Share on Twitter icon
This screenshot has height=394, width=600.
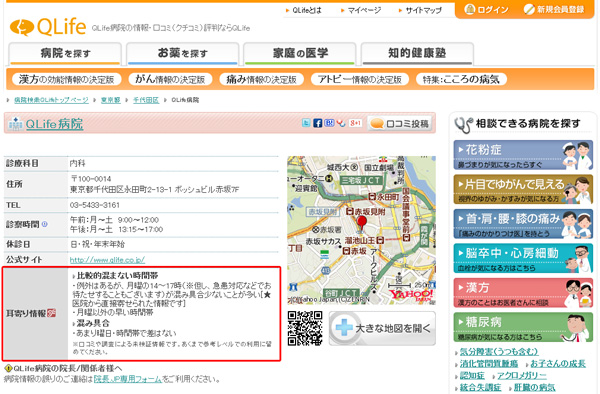(x=306, y=123)
